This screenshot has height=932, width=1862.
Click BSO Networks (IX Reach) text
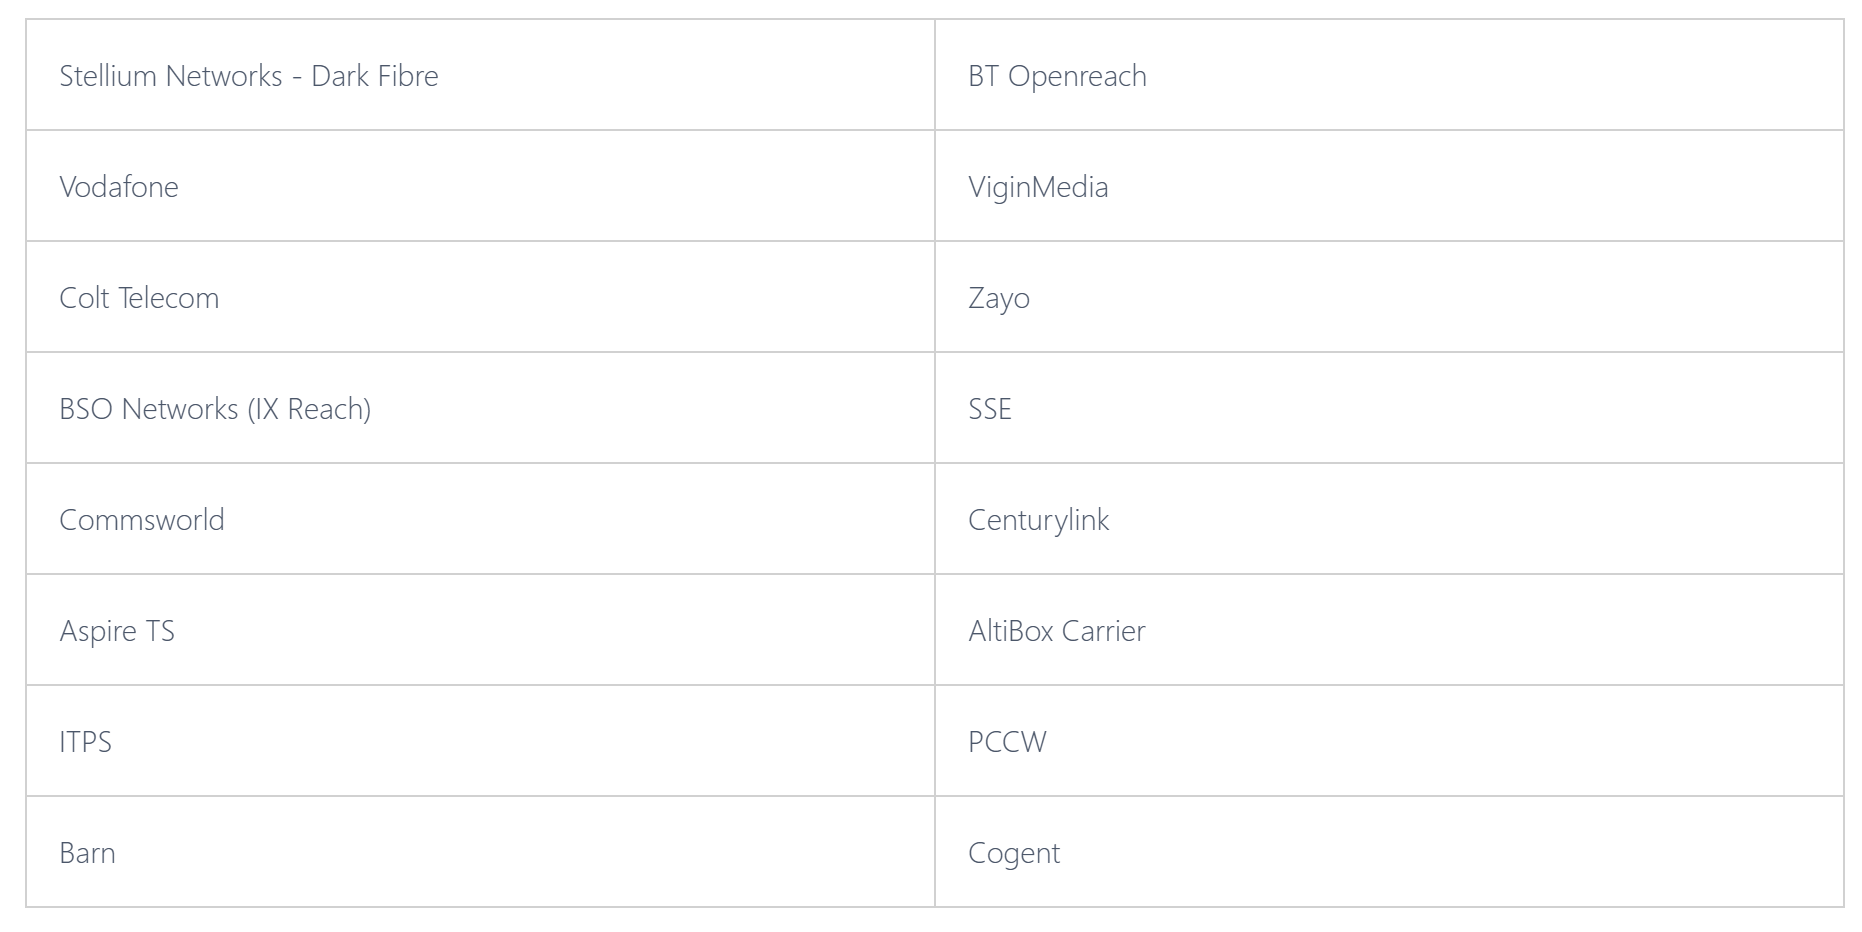(215, 409)
